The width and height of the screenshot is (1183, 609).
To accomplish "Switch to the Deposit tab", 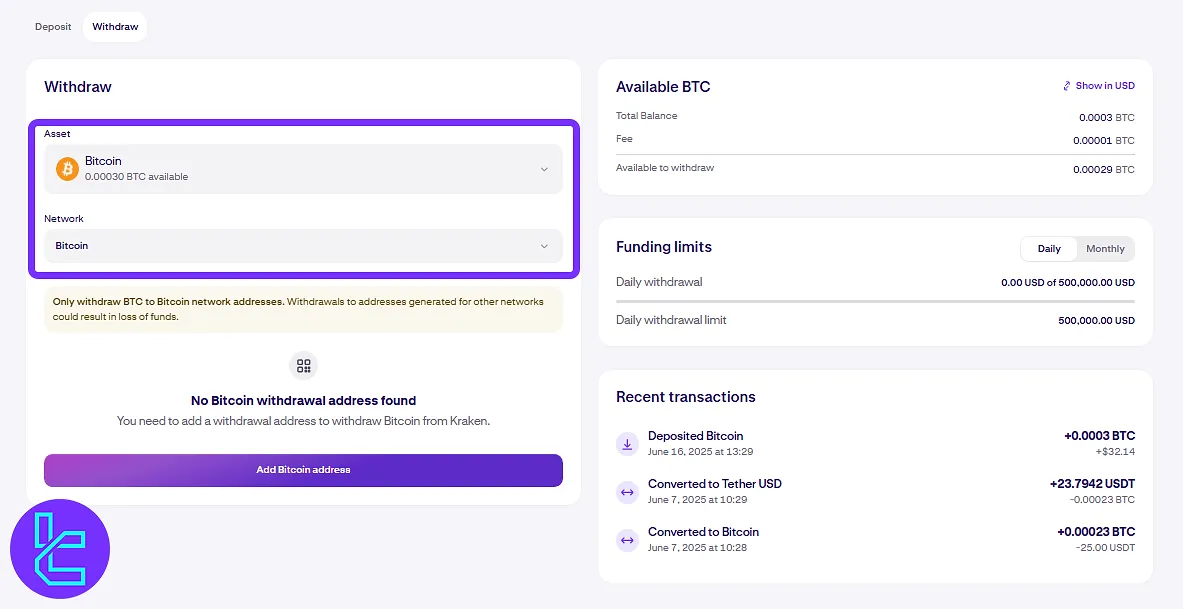I will (x=53, y=27).
